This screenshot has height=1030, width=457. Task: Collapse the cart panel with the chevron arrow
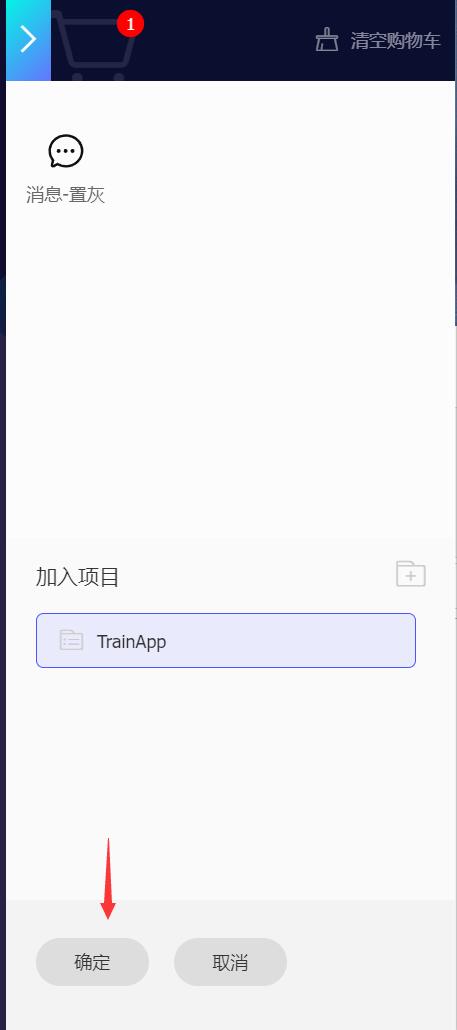(28, 40)
